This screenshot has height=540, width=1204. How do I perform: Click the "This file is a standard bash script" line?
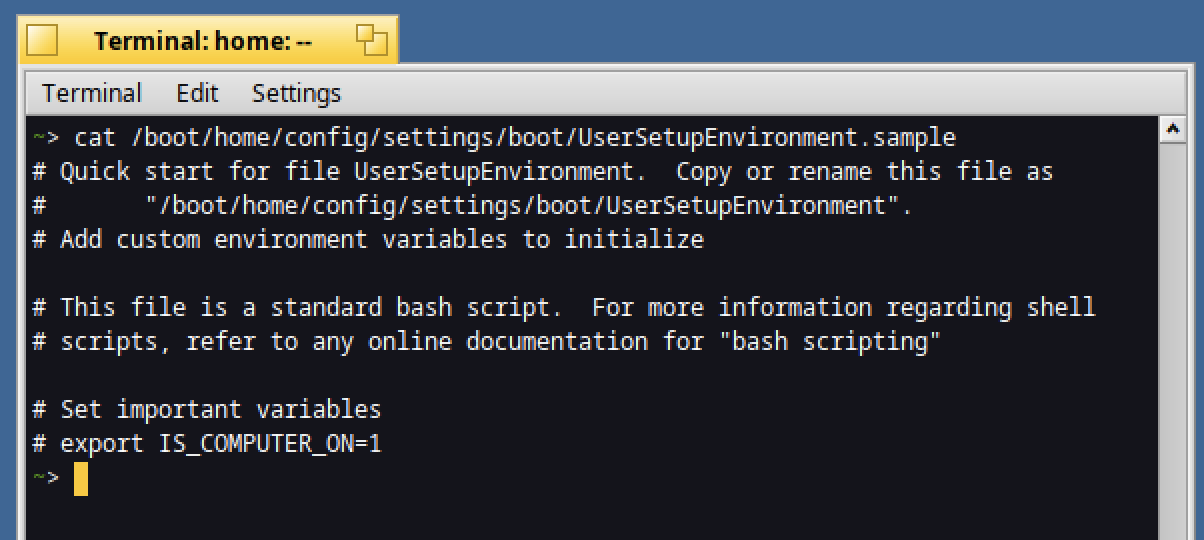coord(564,307)
